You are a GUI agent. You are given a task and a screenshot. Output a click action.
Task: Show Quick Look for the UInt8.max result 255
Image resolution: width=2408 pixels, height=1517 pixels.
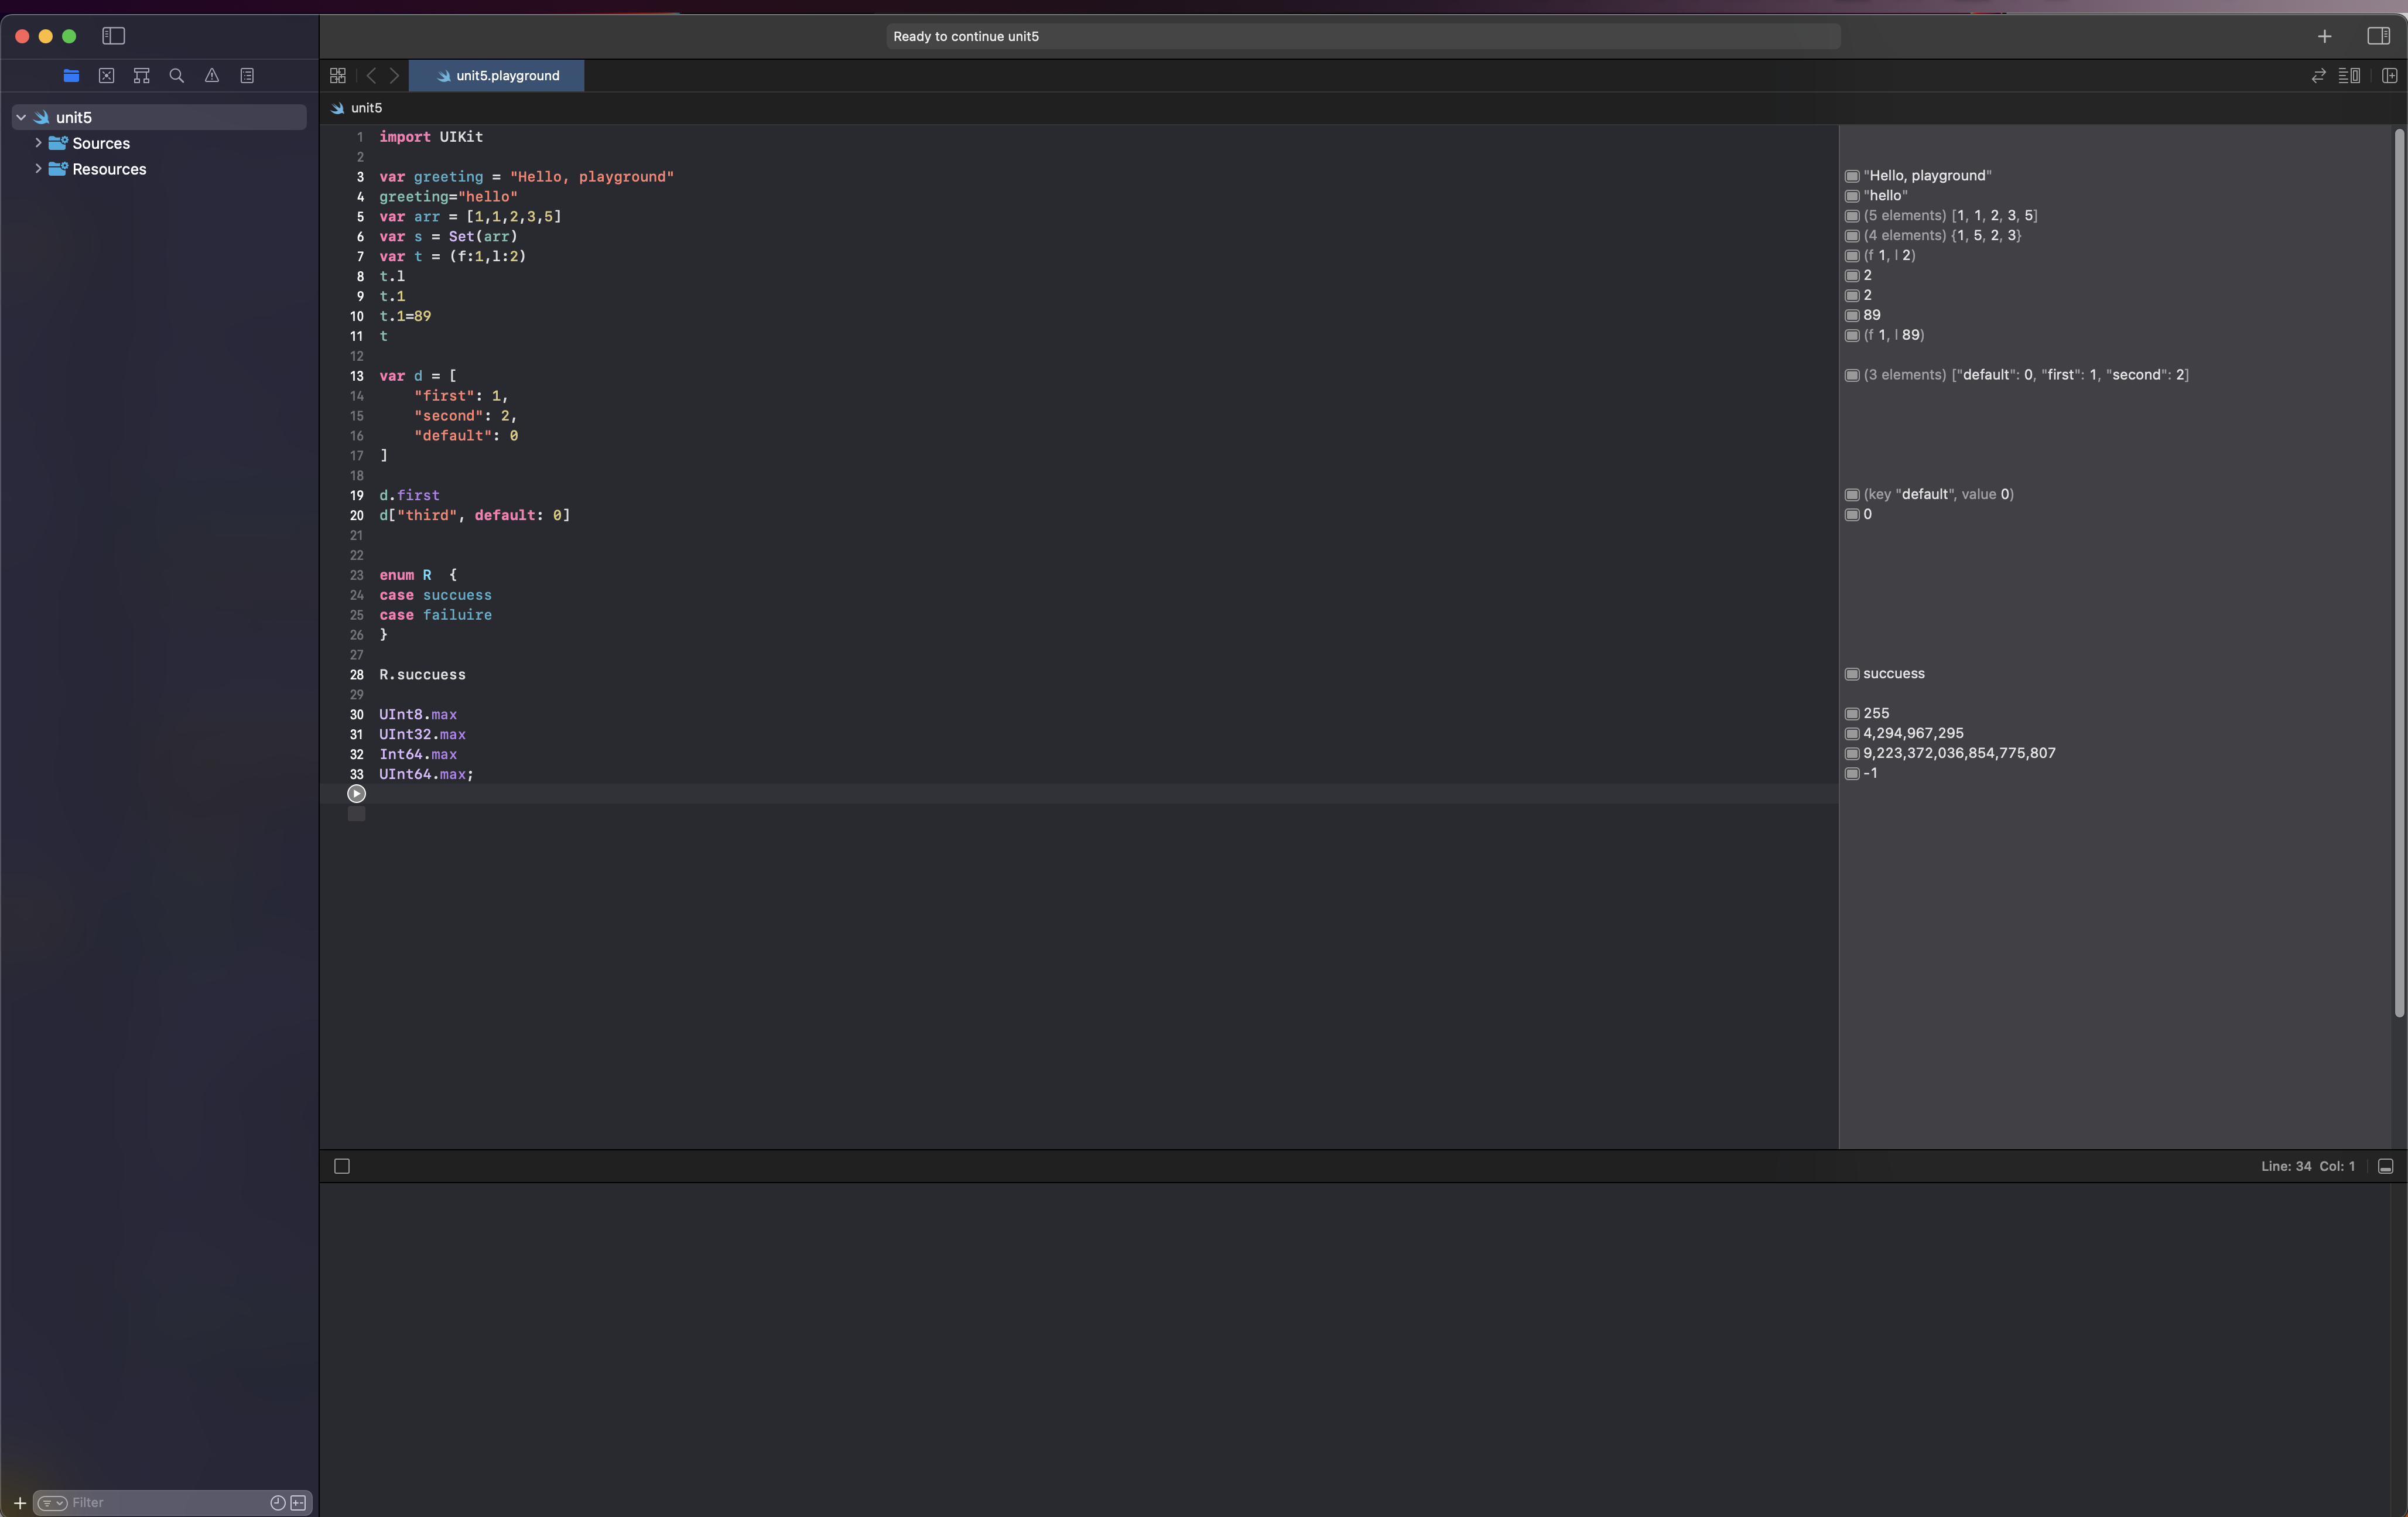[1852, 714]
